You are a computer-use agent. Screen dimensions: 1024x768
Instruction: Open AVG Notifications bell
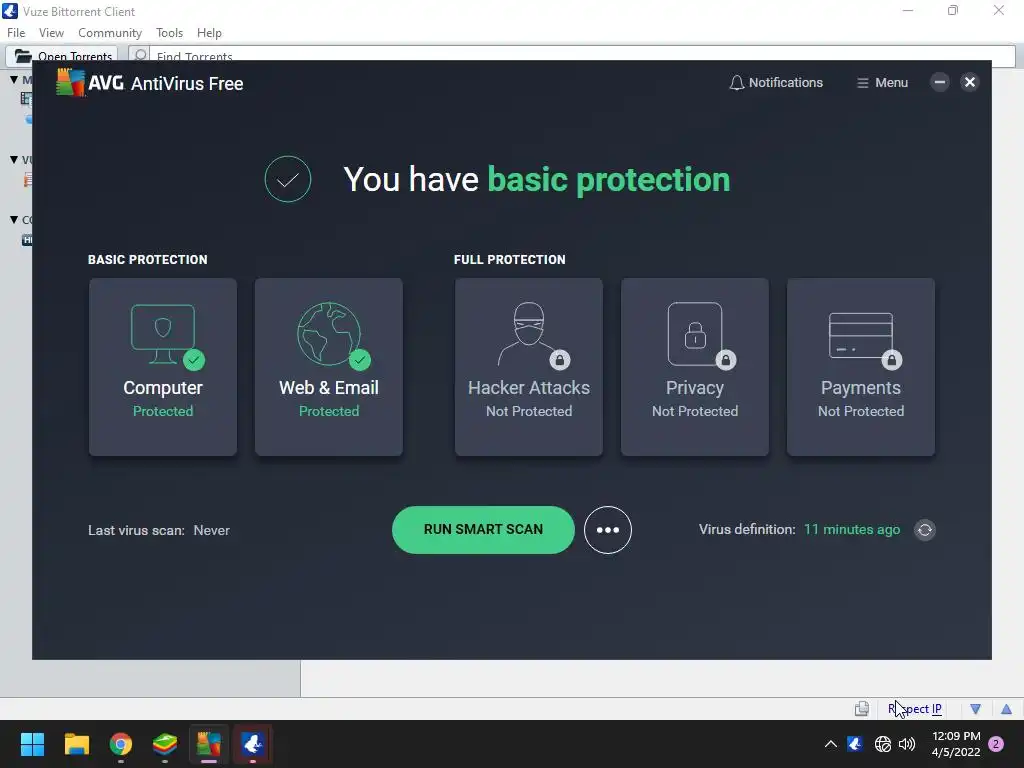click(x=776, y=83)
